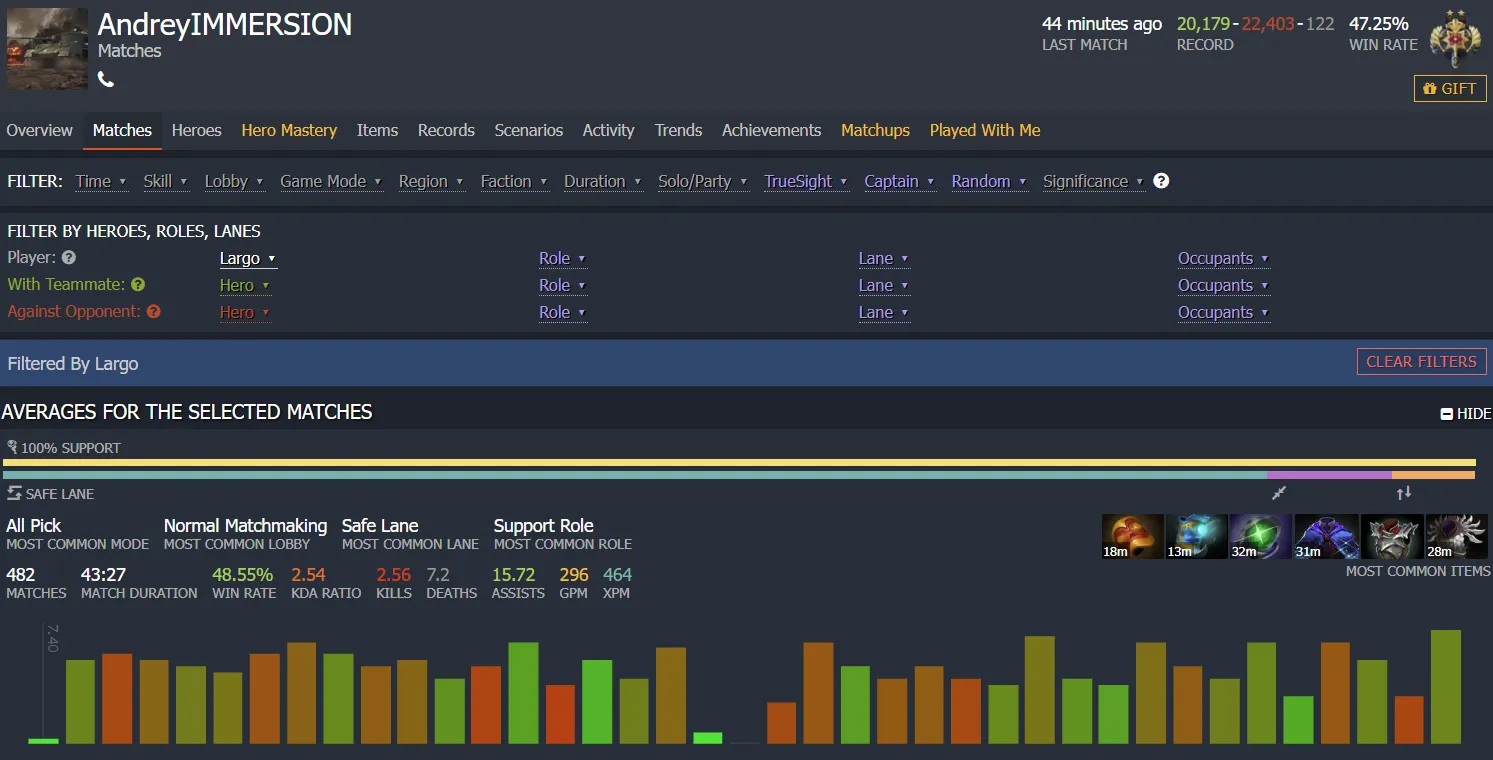Click the blue cloak item labeled 31m

point(1325,536)
